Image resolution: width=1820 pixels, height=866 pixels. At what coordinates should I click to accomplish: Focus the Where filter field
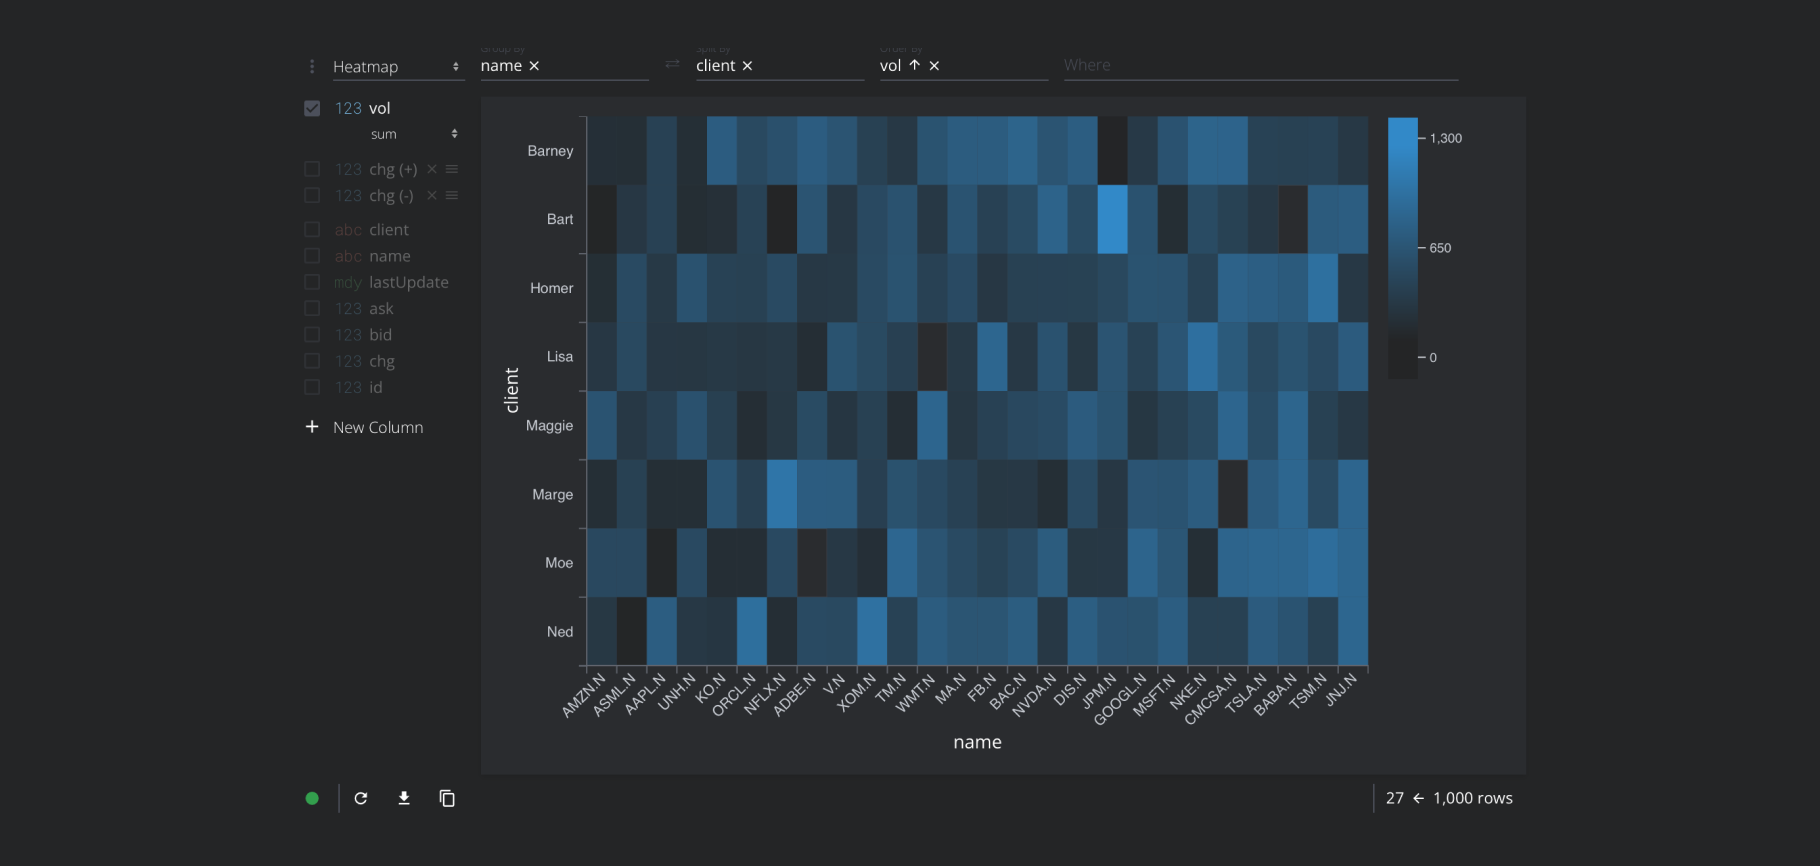click(x=1260, y=65)
